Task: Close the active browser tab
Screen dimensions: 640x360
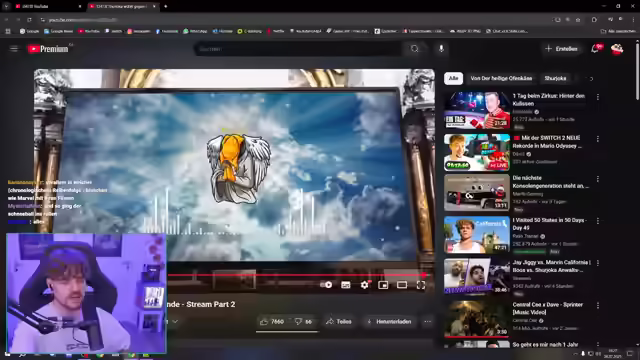Action: [x=154, y=7]
